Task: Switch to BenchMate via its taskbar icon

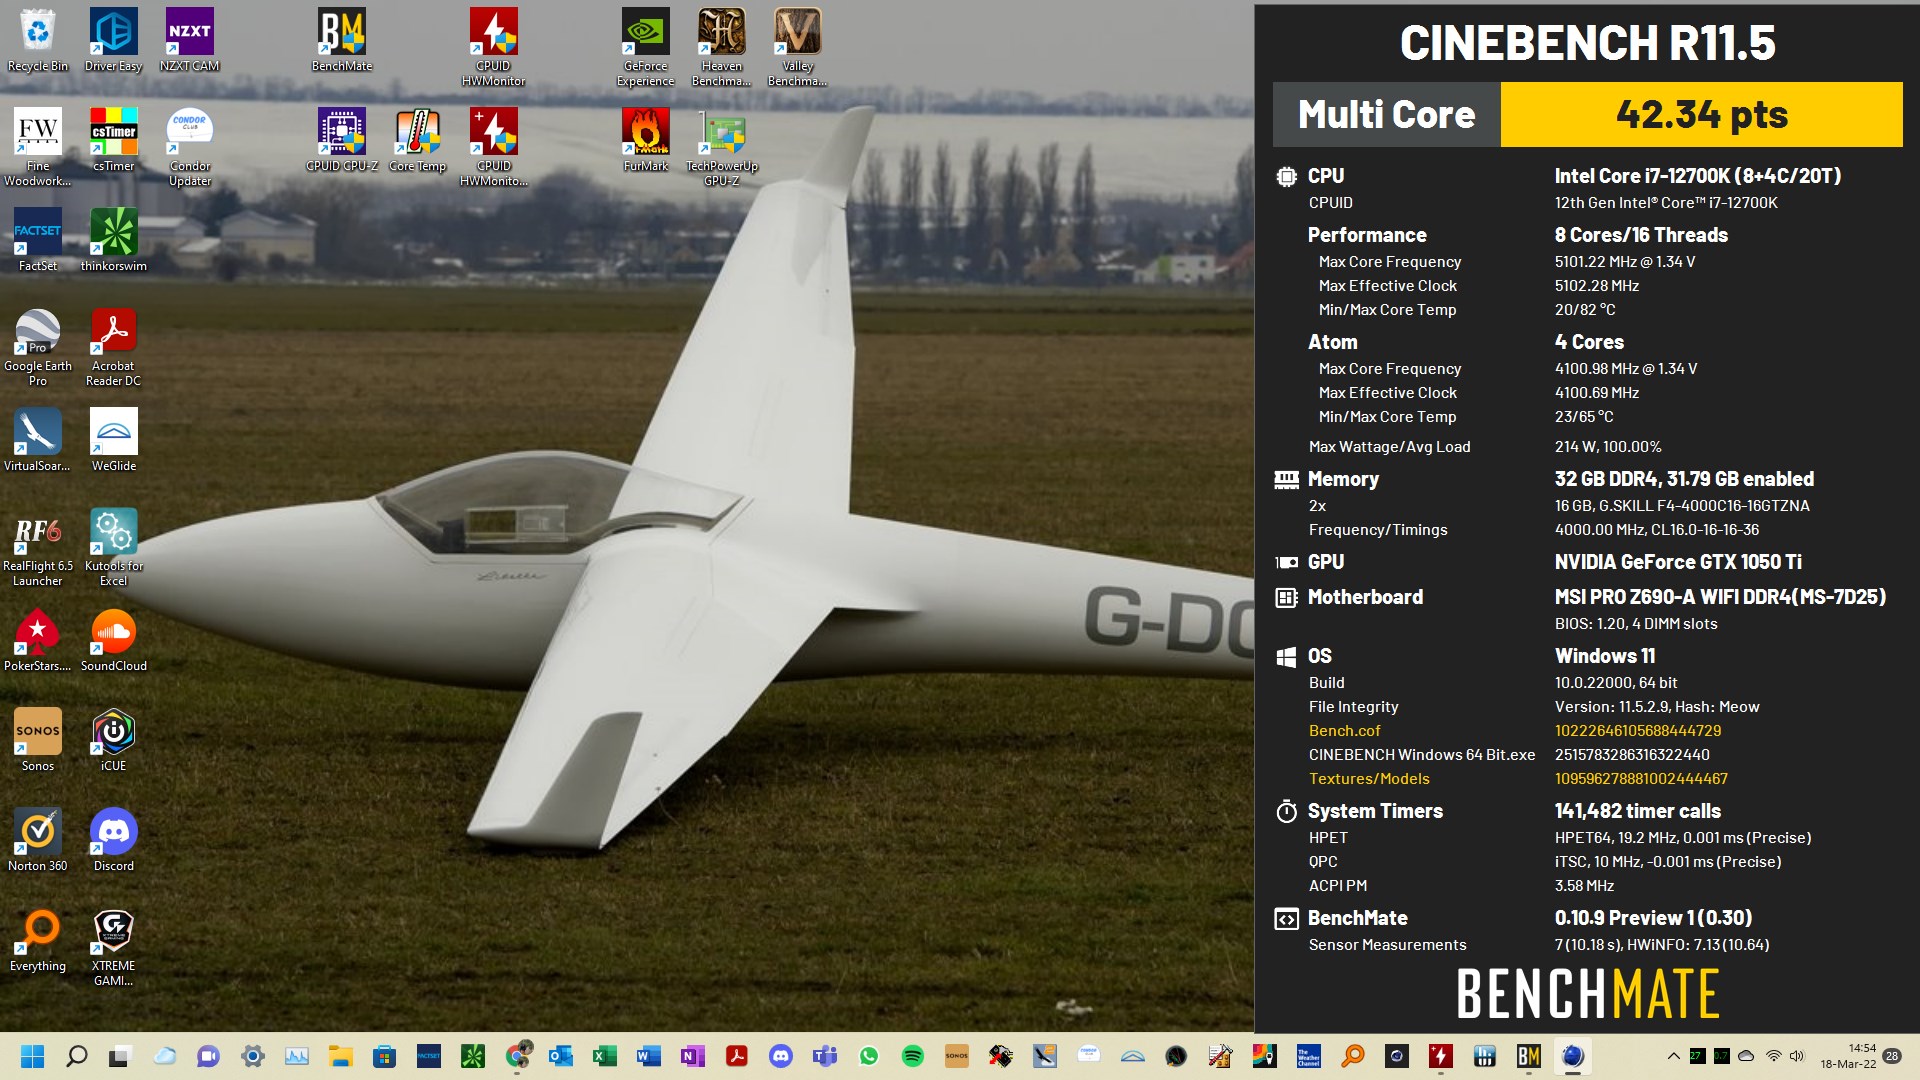Action: [1528, 1056]
